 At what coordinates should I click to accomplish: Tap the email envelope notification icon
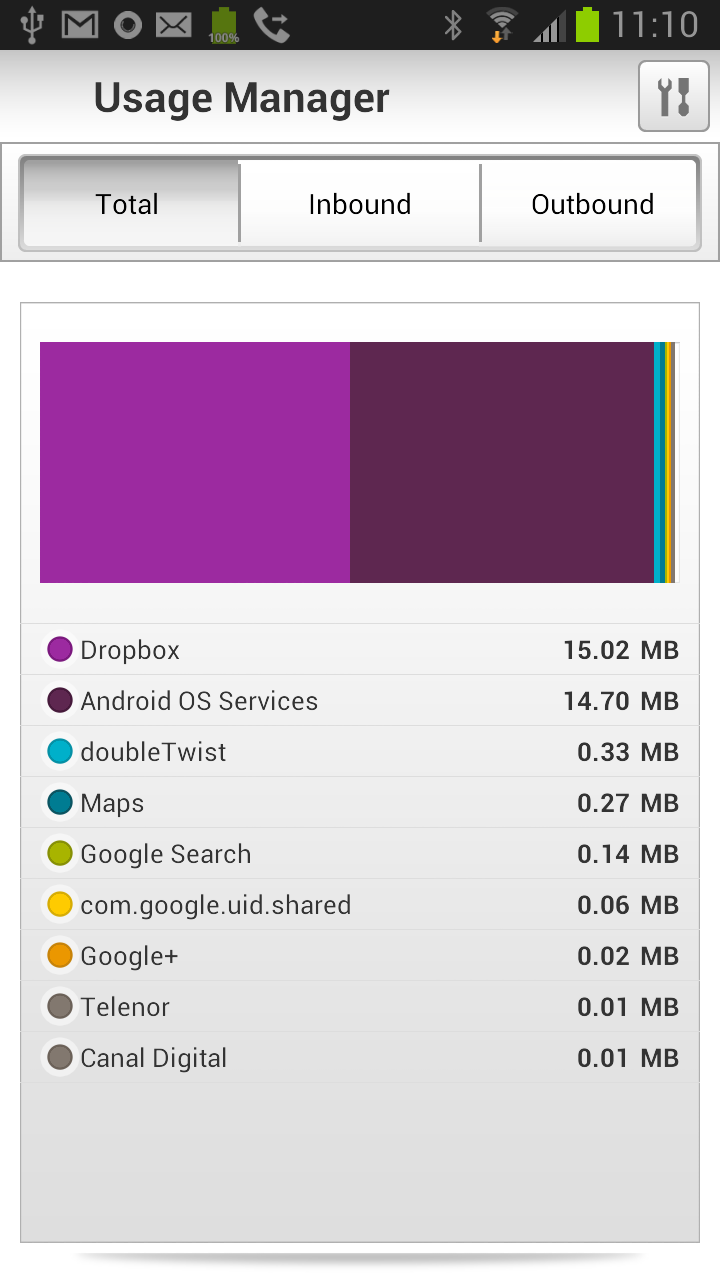tap(174, 25)
